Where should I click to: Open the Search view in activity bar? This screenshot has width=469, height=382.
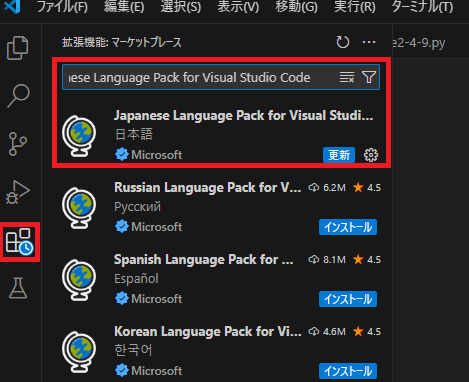tap(18, 96)
